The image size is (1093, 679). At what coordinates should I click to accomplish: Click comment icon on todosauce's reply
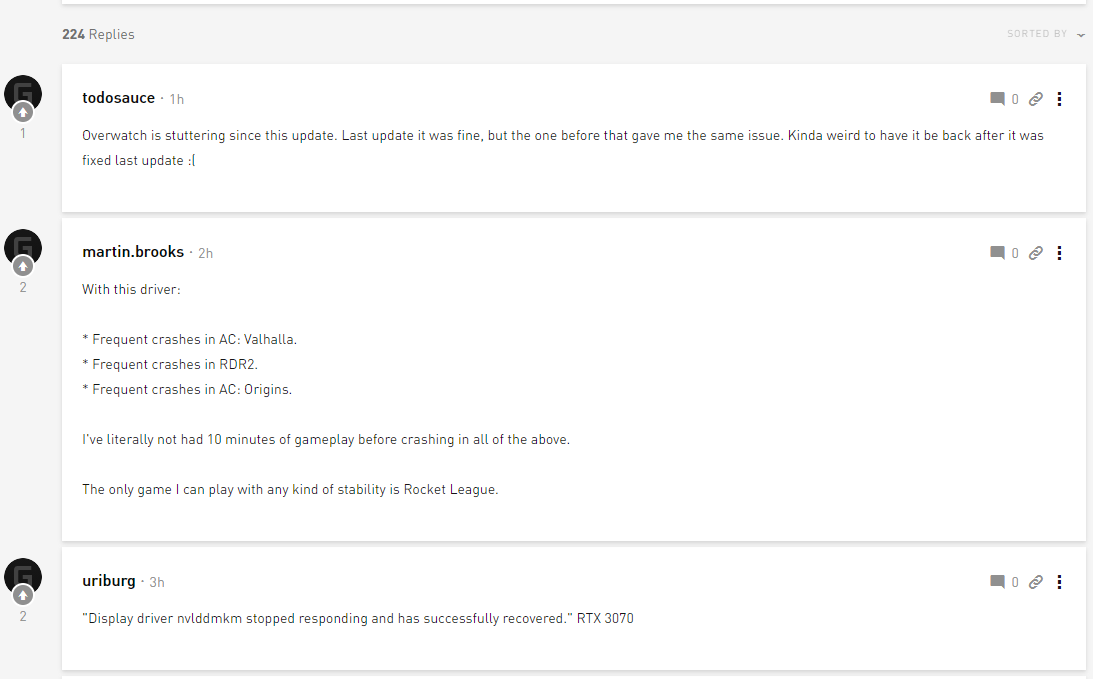pos(997,99)
